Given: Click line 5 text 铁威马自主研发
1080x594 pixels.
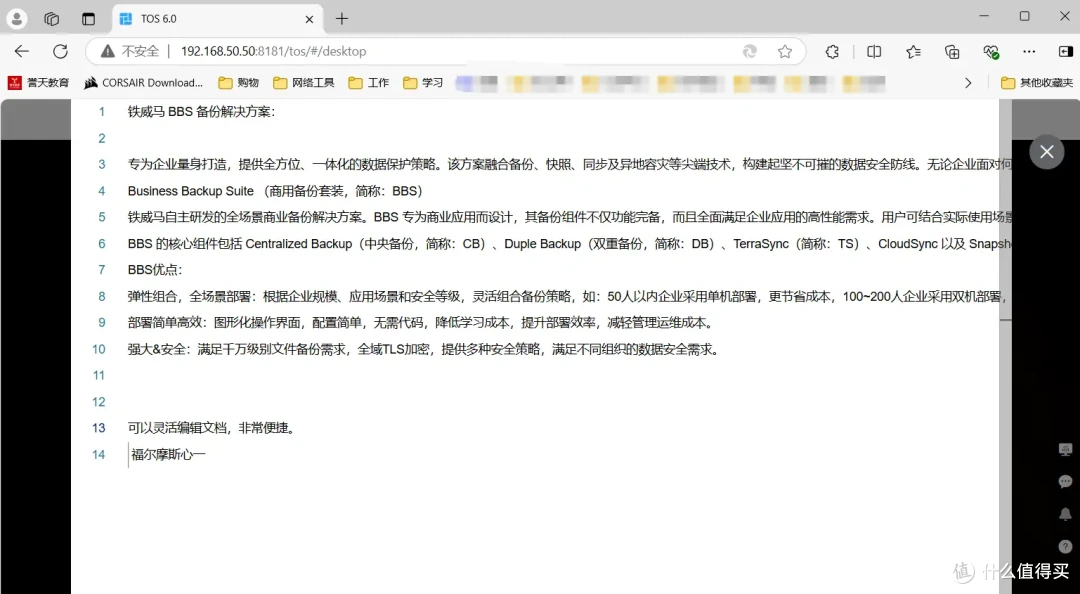Looking at the screenshot, I should tap(170, 217).
